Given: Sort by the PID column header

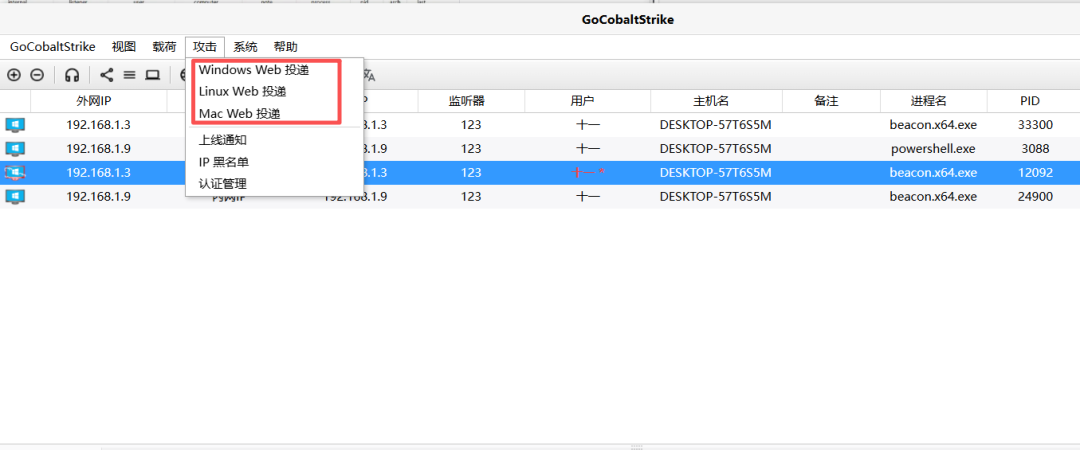Looking at the screenshot, I should pyautogui.click(x=1030, y=101).
